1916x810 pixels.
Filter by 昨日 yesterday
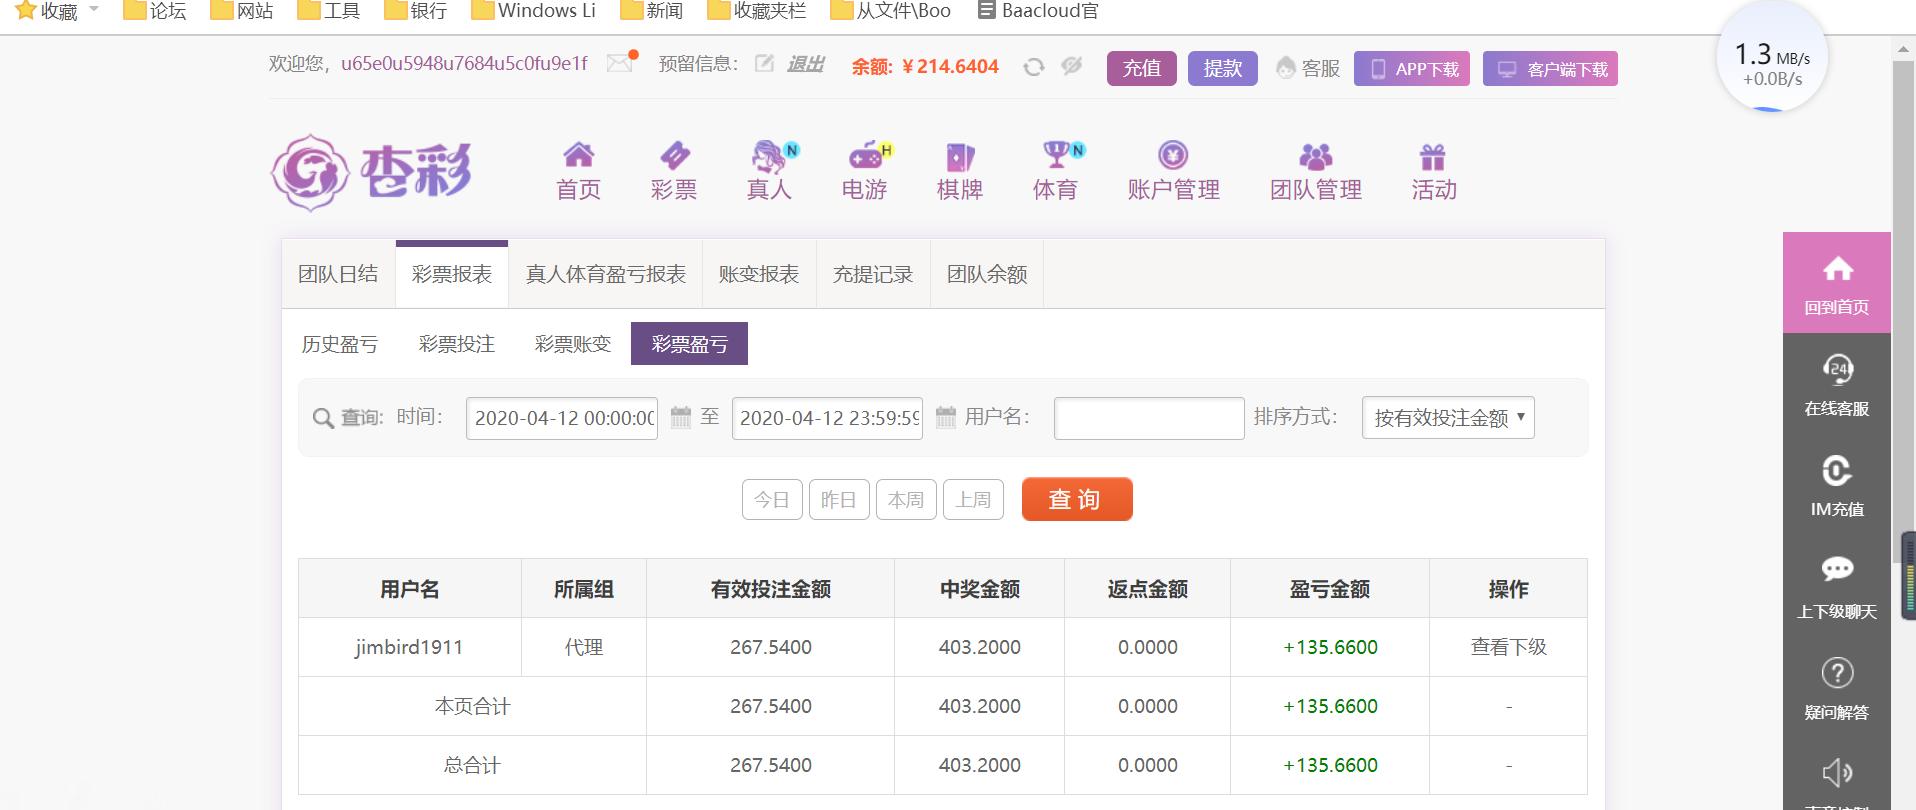839,499
